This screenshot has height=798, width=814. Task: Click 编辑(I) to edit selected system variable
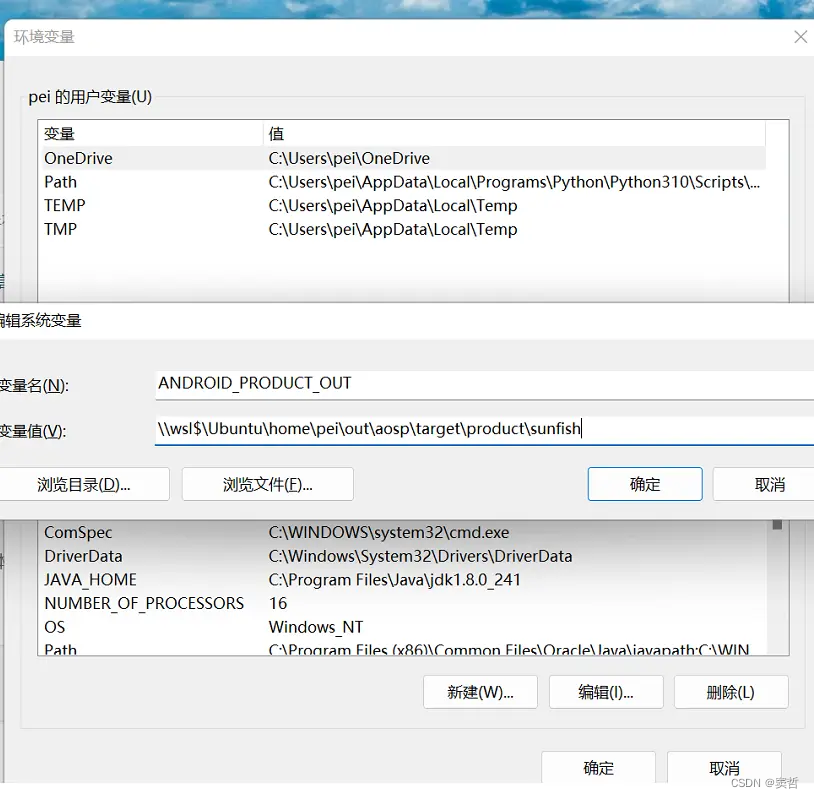pyautogui.click(x=605, y=691)
